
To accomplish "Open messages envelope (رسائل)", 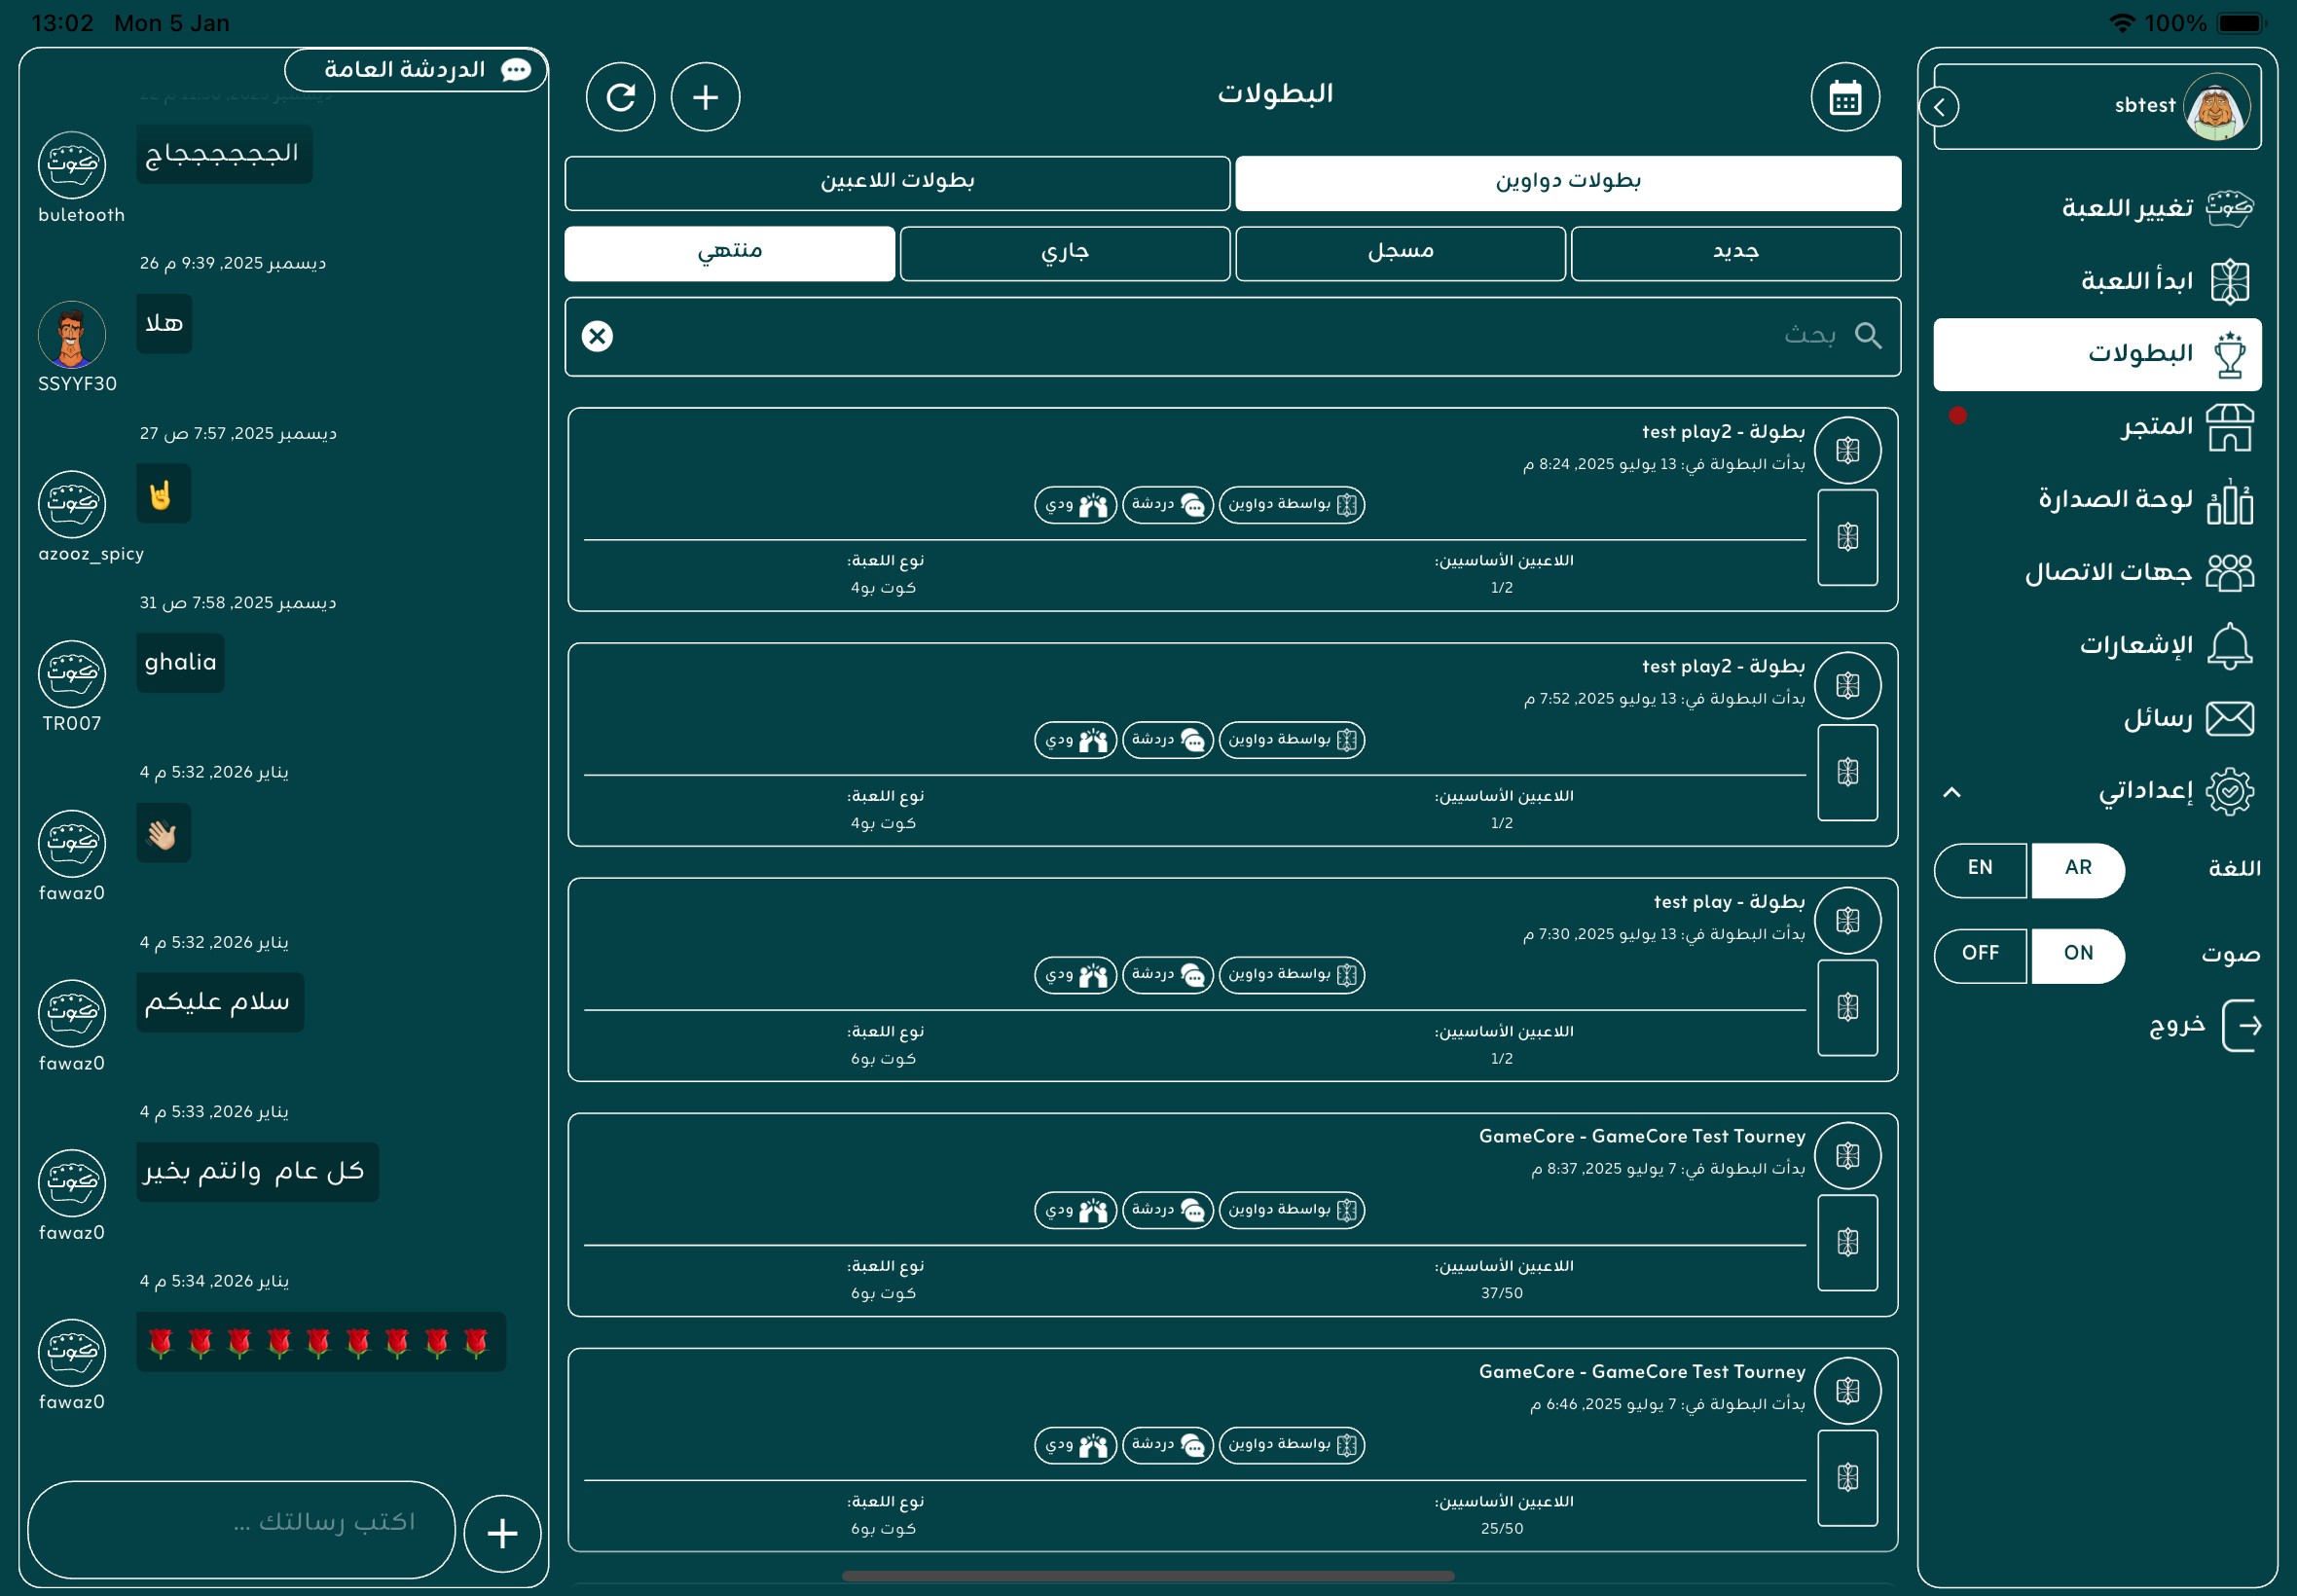I will click(x=2229, y=718).
